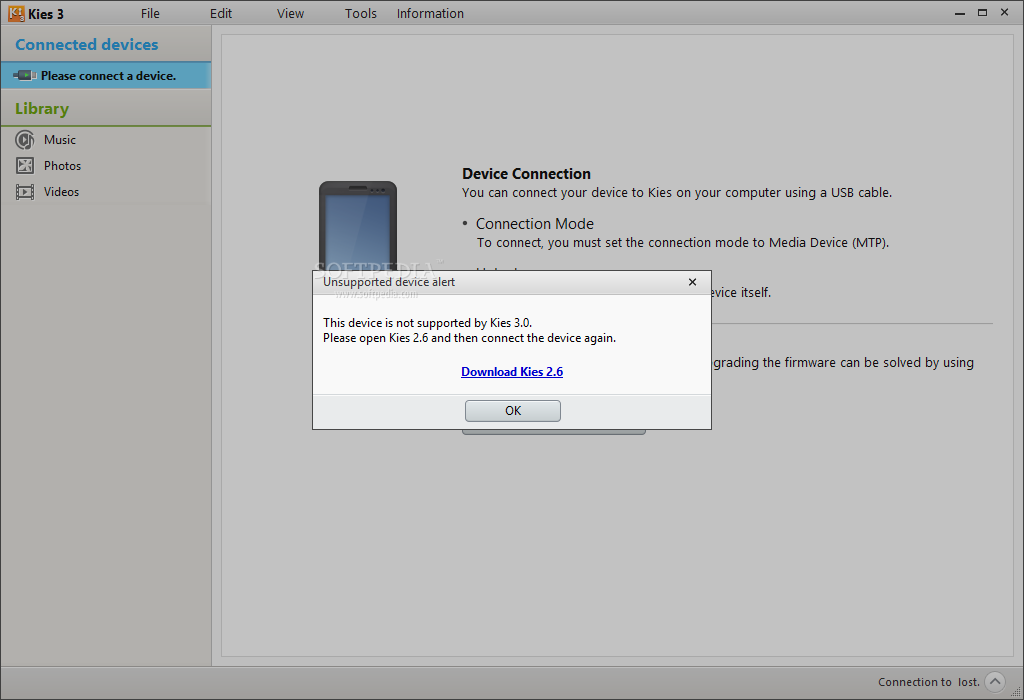The image size is (1024, 700).
Task: Open the Information menu
Action: [430, 14]
